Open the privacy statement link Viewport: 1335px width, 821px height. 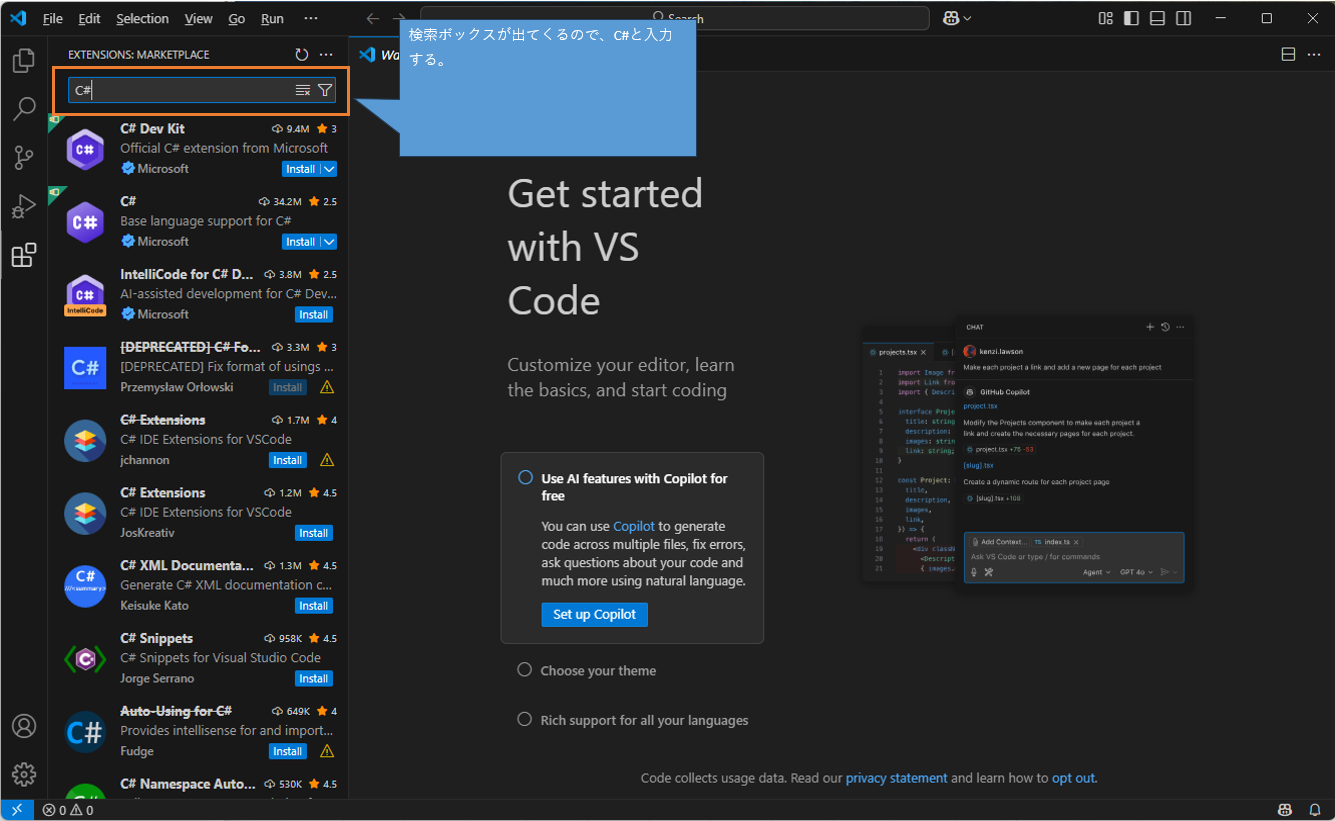(x=896, y=778)
